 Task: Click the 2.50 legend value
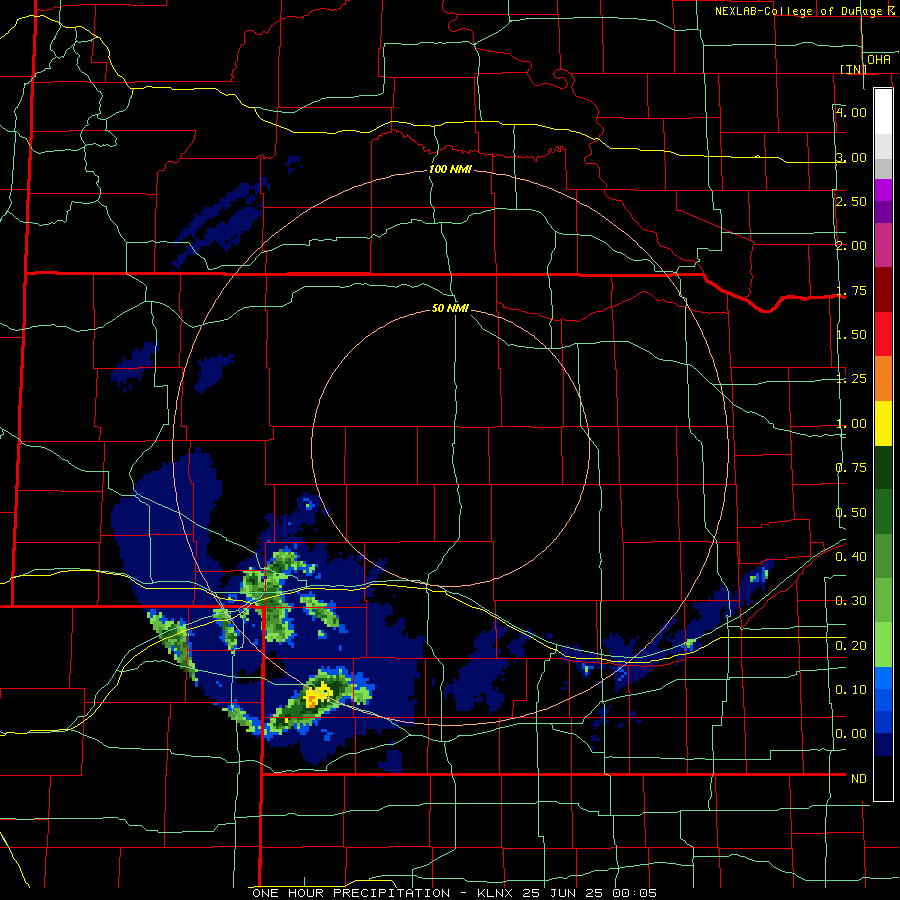(851, 201)
